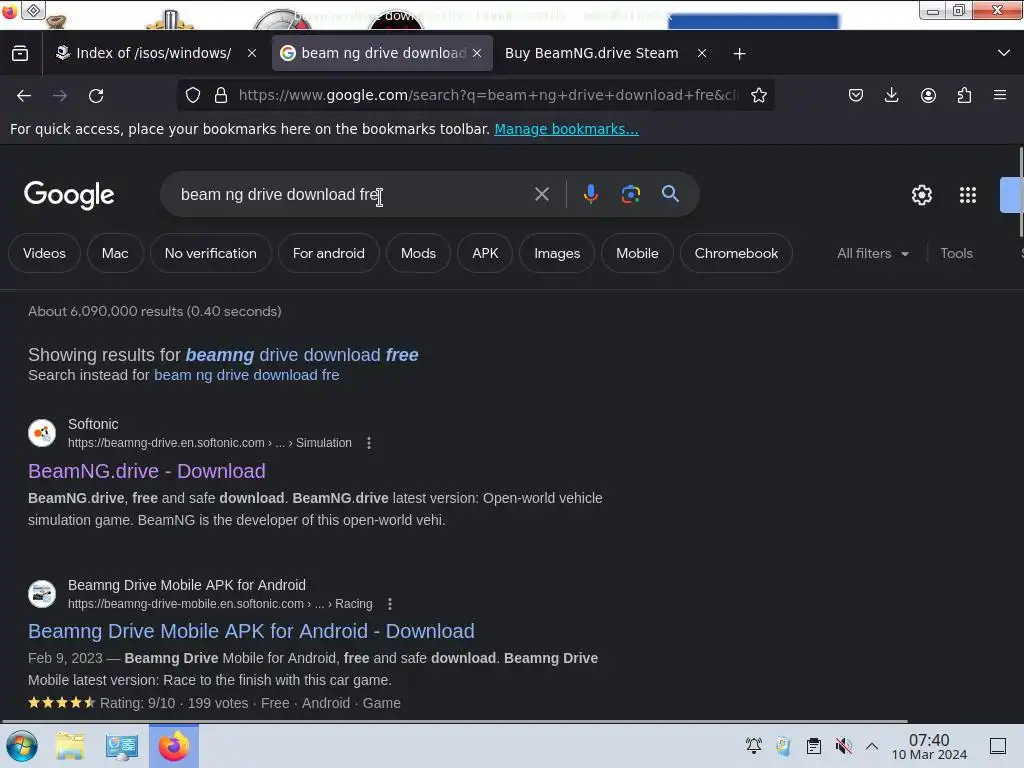The image size is (1024, 768).
Task: Select the Chromebook filter chip
Action: click(x=736, y=253)
